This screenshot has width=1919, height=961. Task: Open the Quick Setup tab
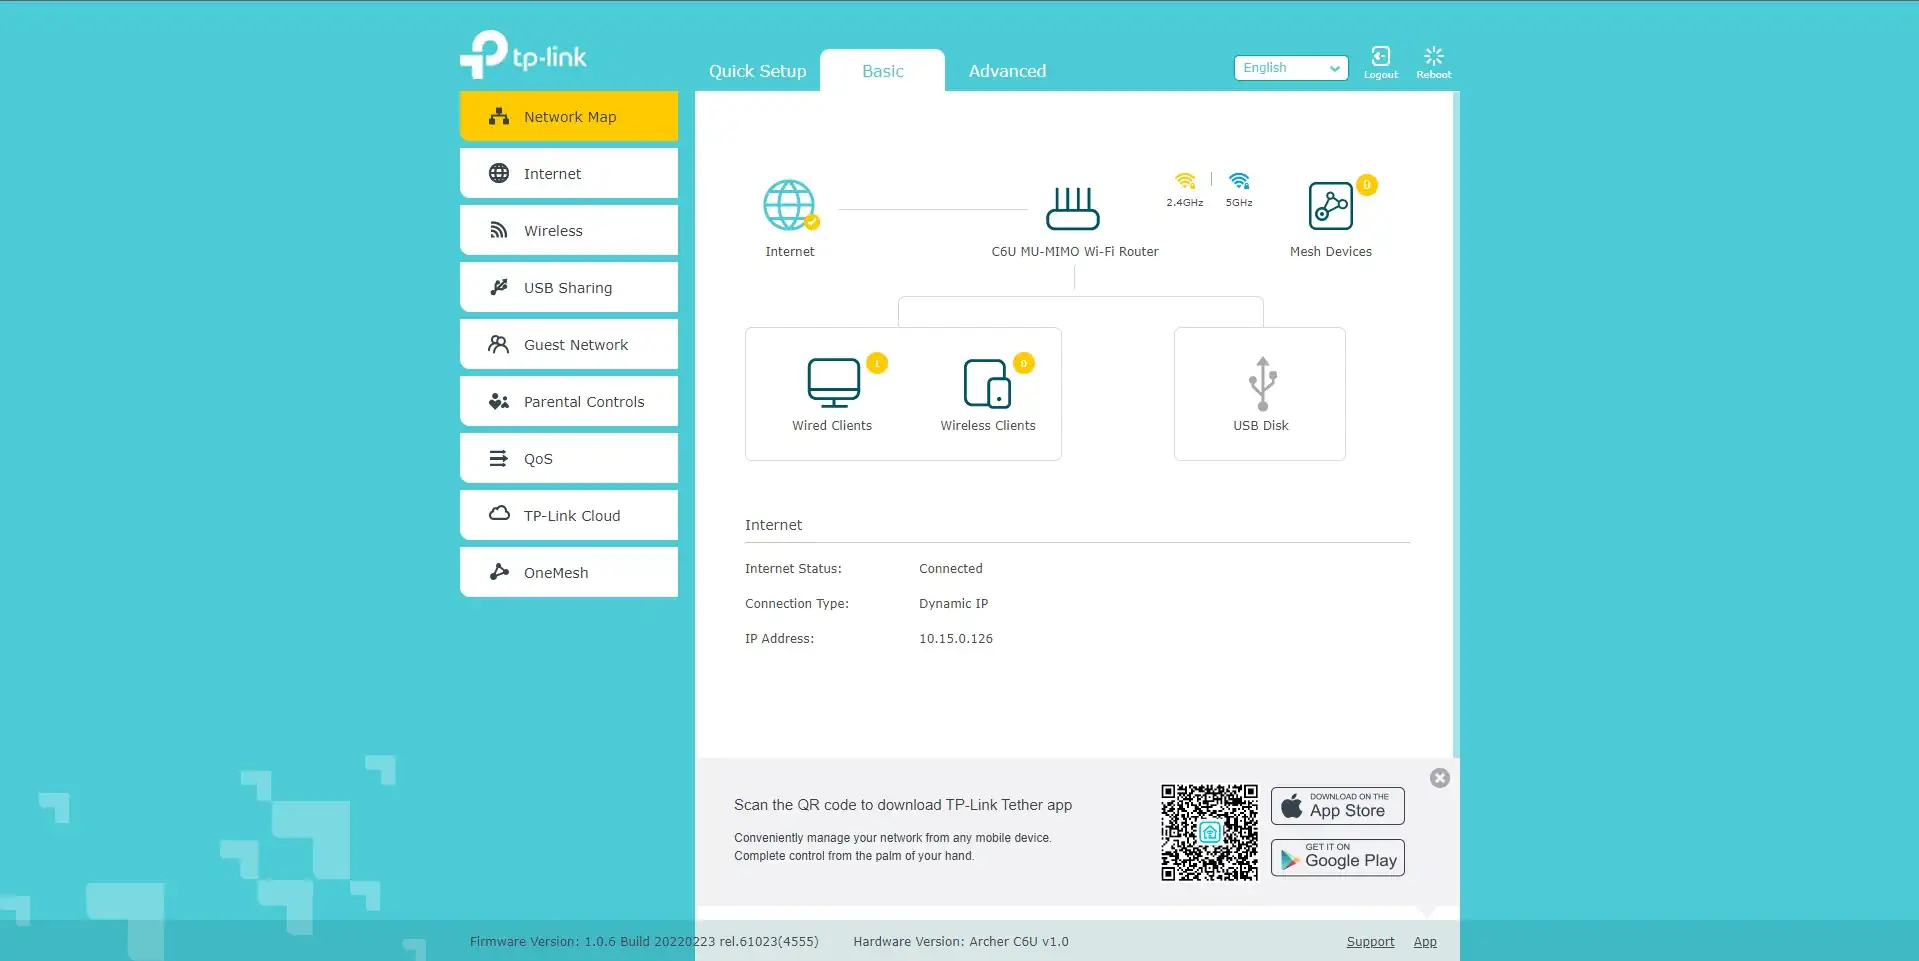(757, 71)
